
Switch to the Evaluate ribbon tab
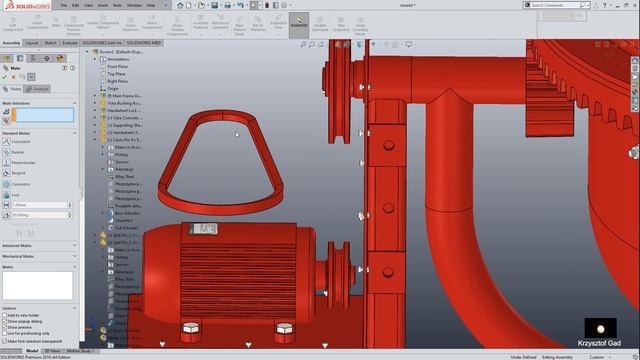click(70, 43)
